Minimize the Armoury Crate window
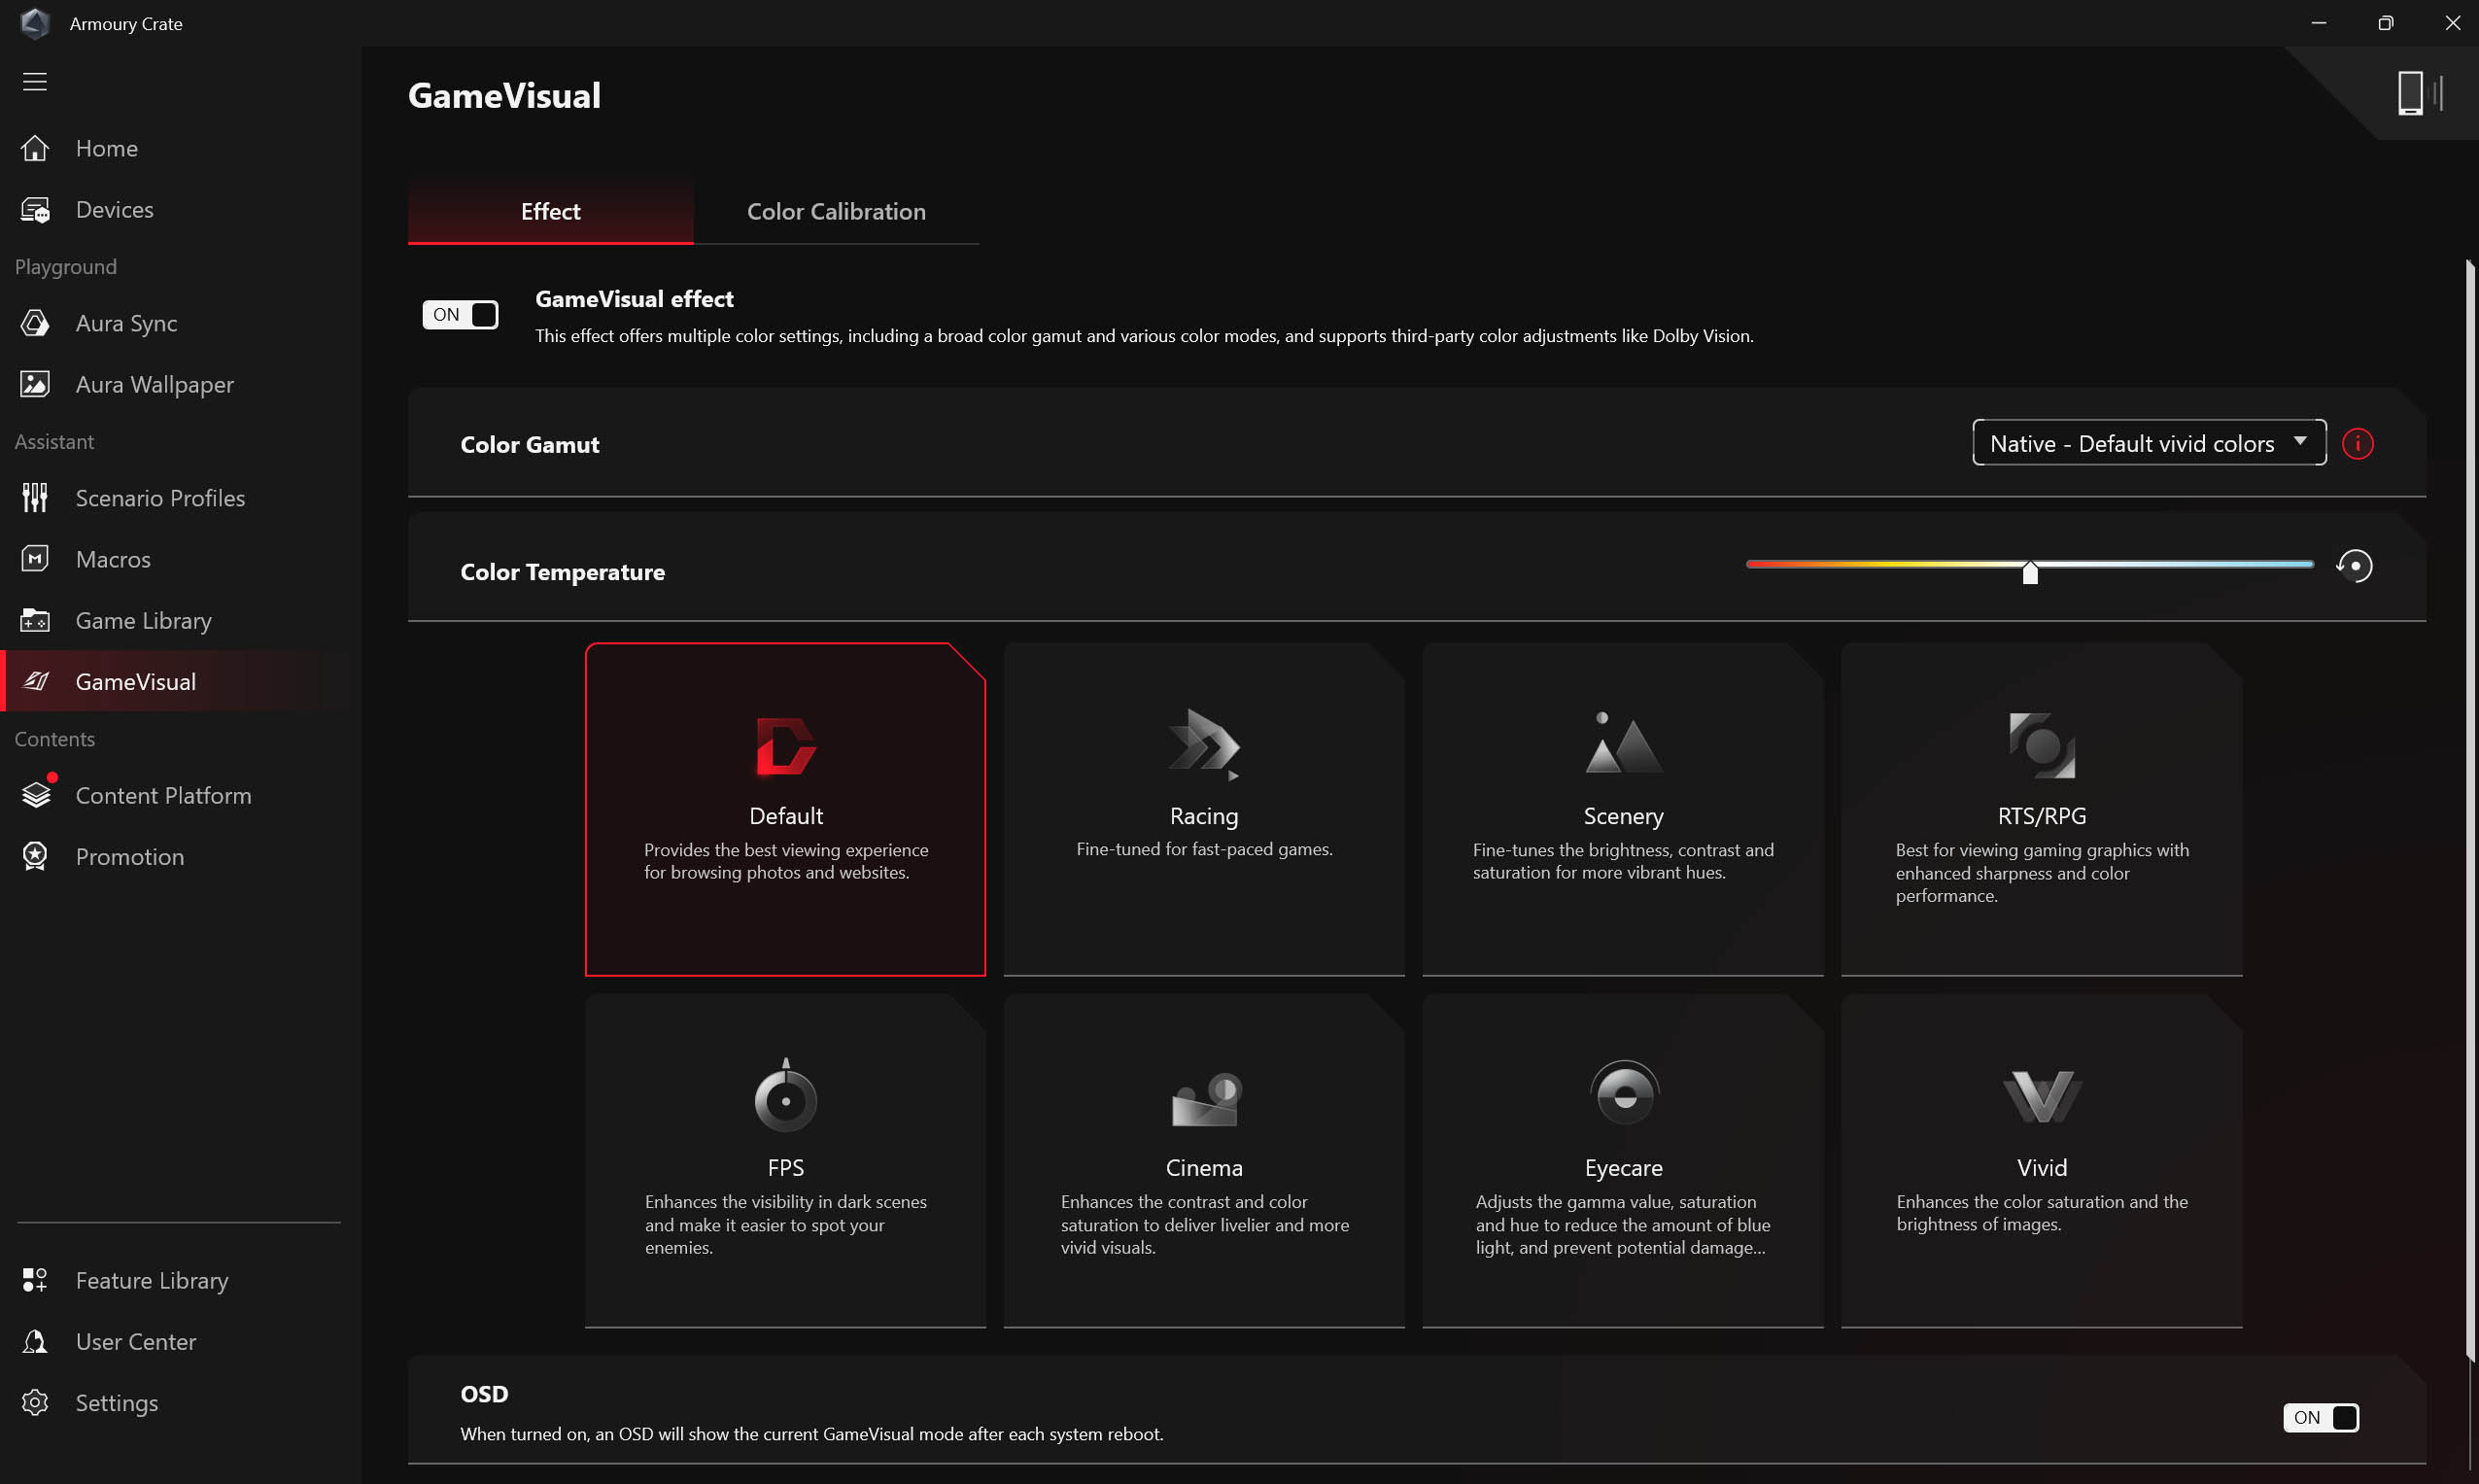Image resolution: width=2479 pixels, height=1484 pixels. click(x=2318, y=23)
